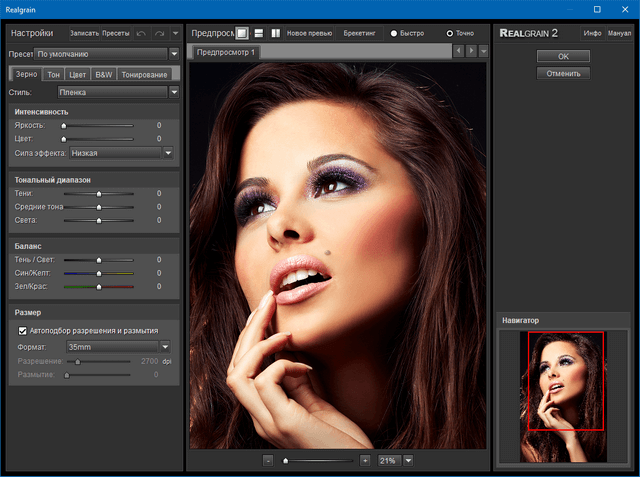Click the Навигатор thumbnail preview

coord(563,396)
